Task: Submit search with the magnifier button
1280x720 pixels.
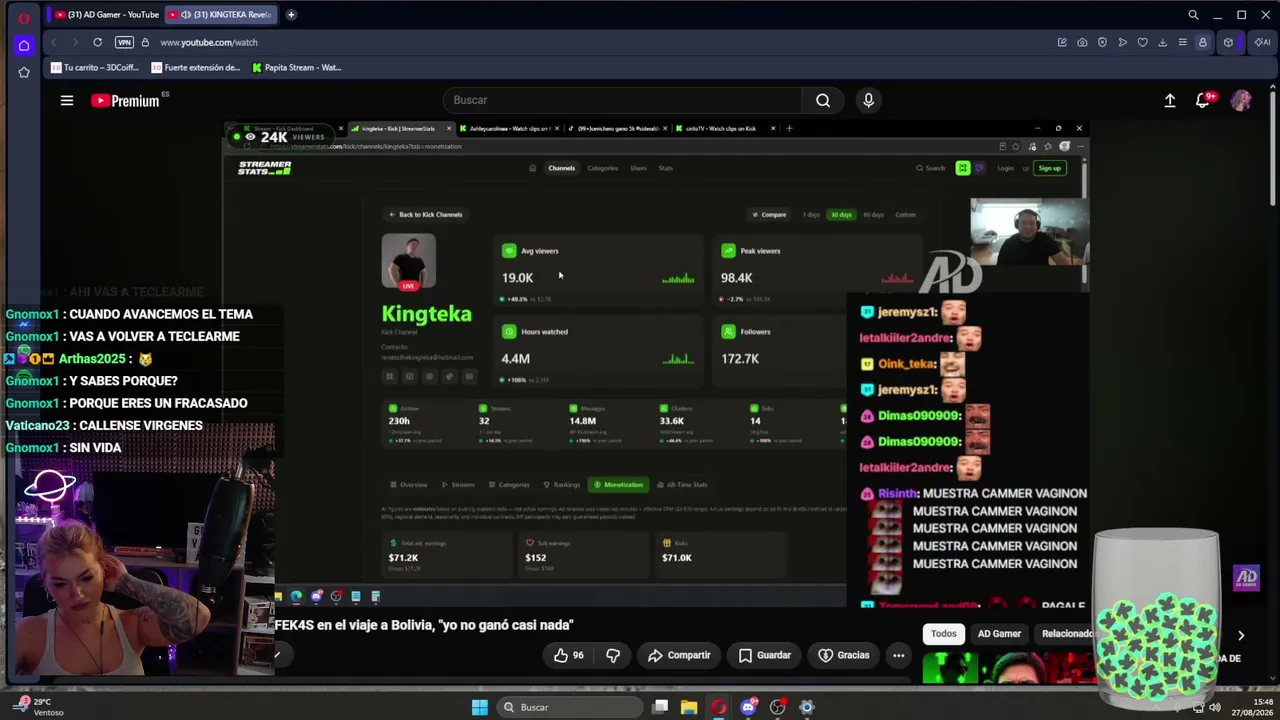Action: [x=823, y=100]
